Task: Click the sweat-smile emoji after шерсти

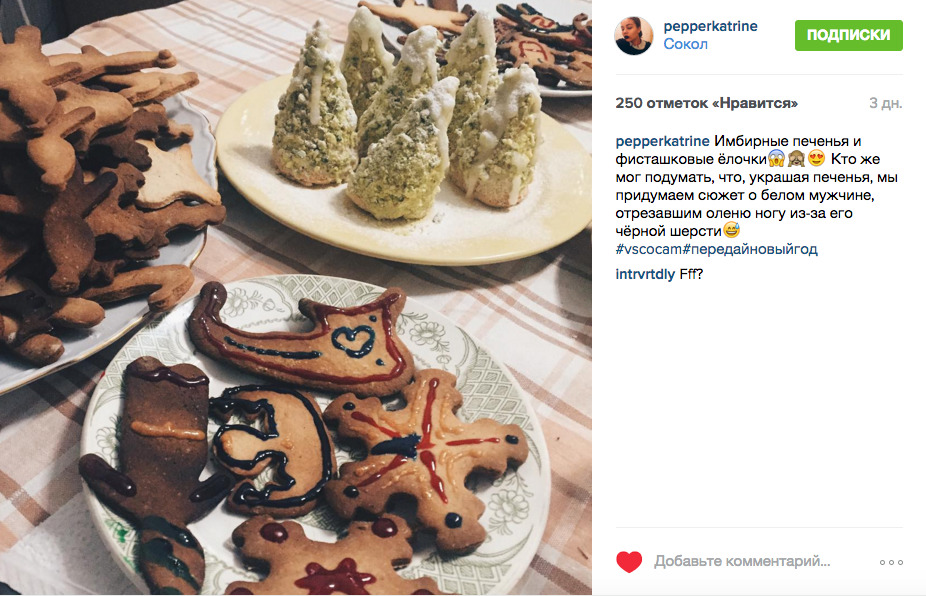Action: point(731,230)
